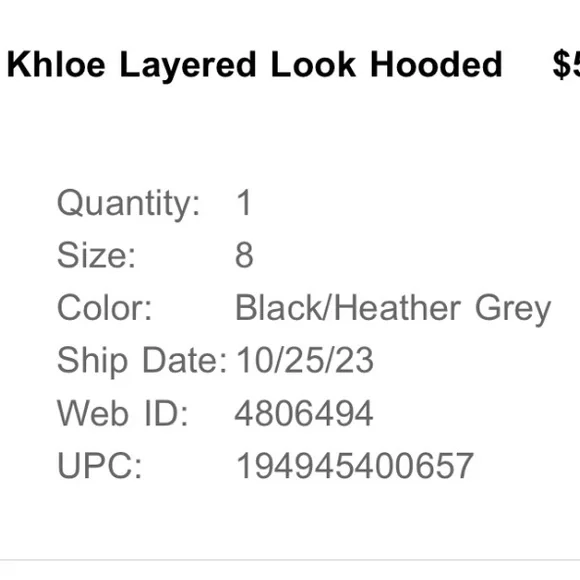The image size is (580, 580).
Task: Click the word Grey in color value
Action: tap(513, 309)
